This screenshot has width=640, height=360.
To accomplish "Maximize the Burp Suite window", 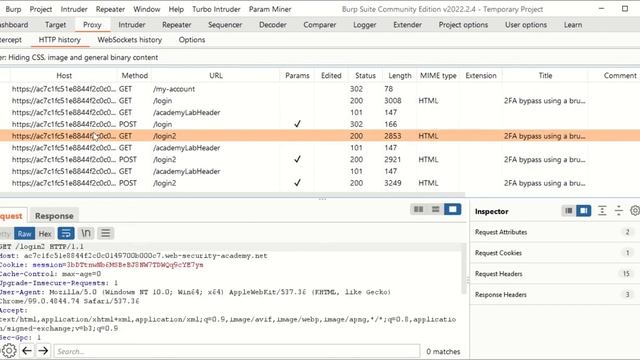I will click(625, 9).
